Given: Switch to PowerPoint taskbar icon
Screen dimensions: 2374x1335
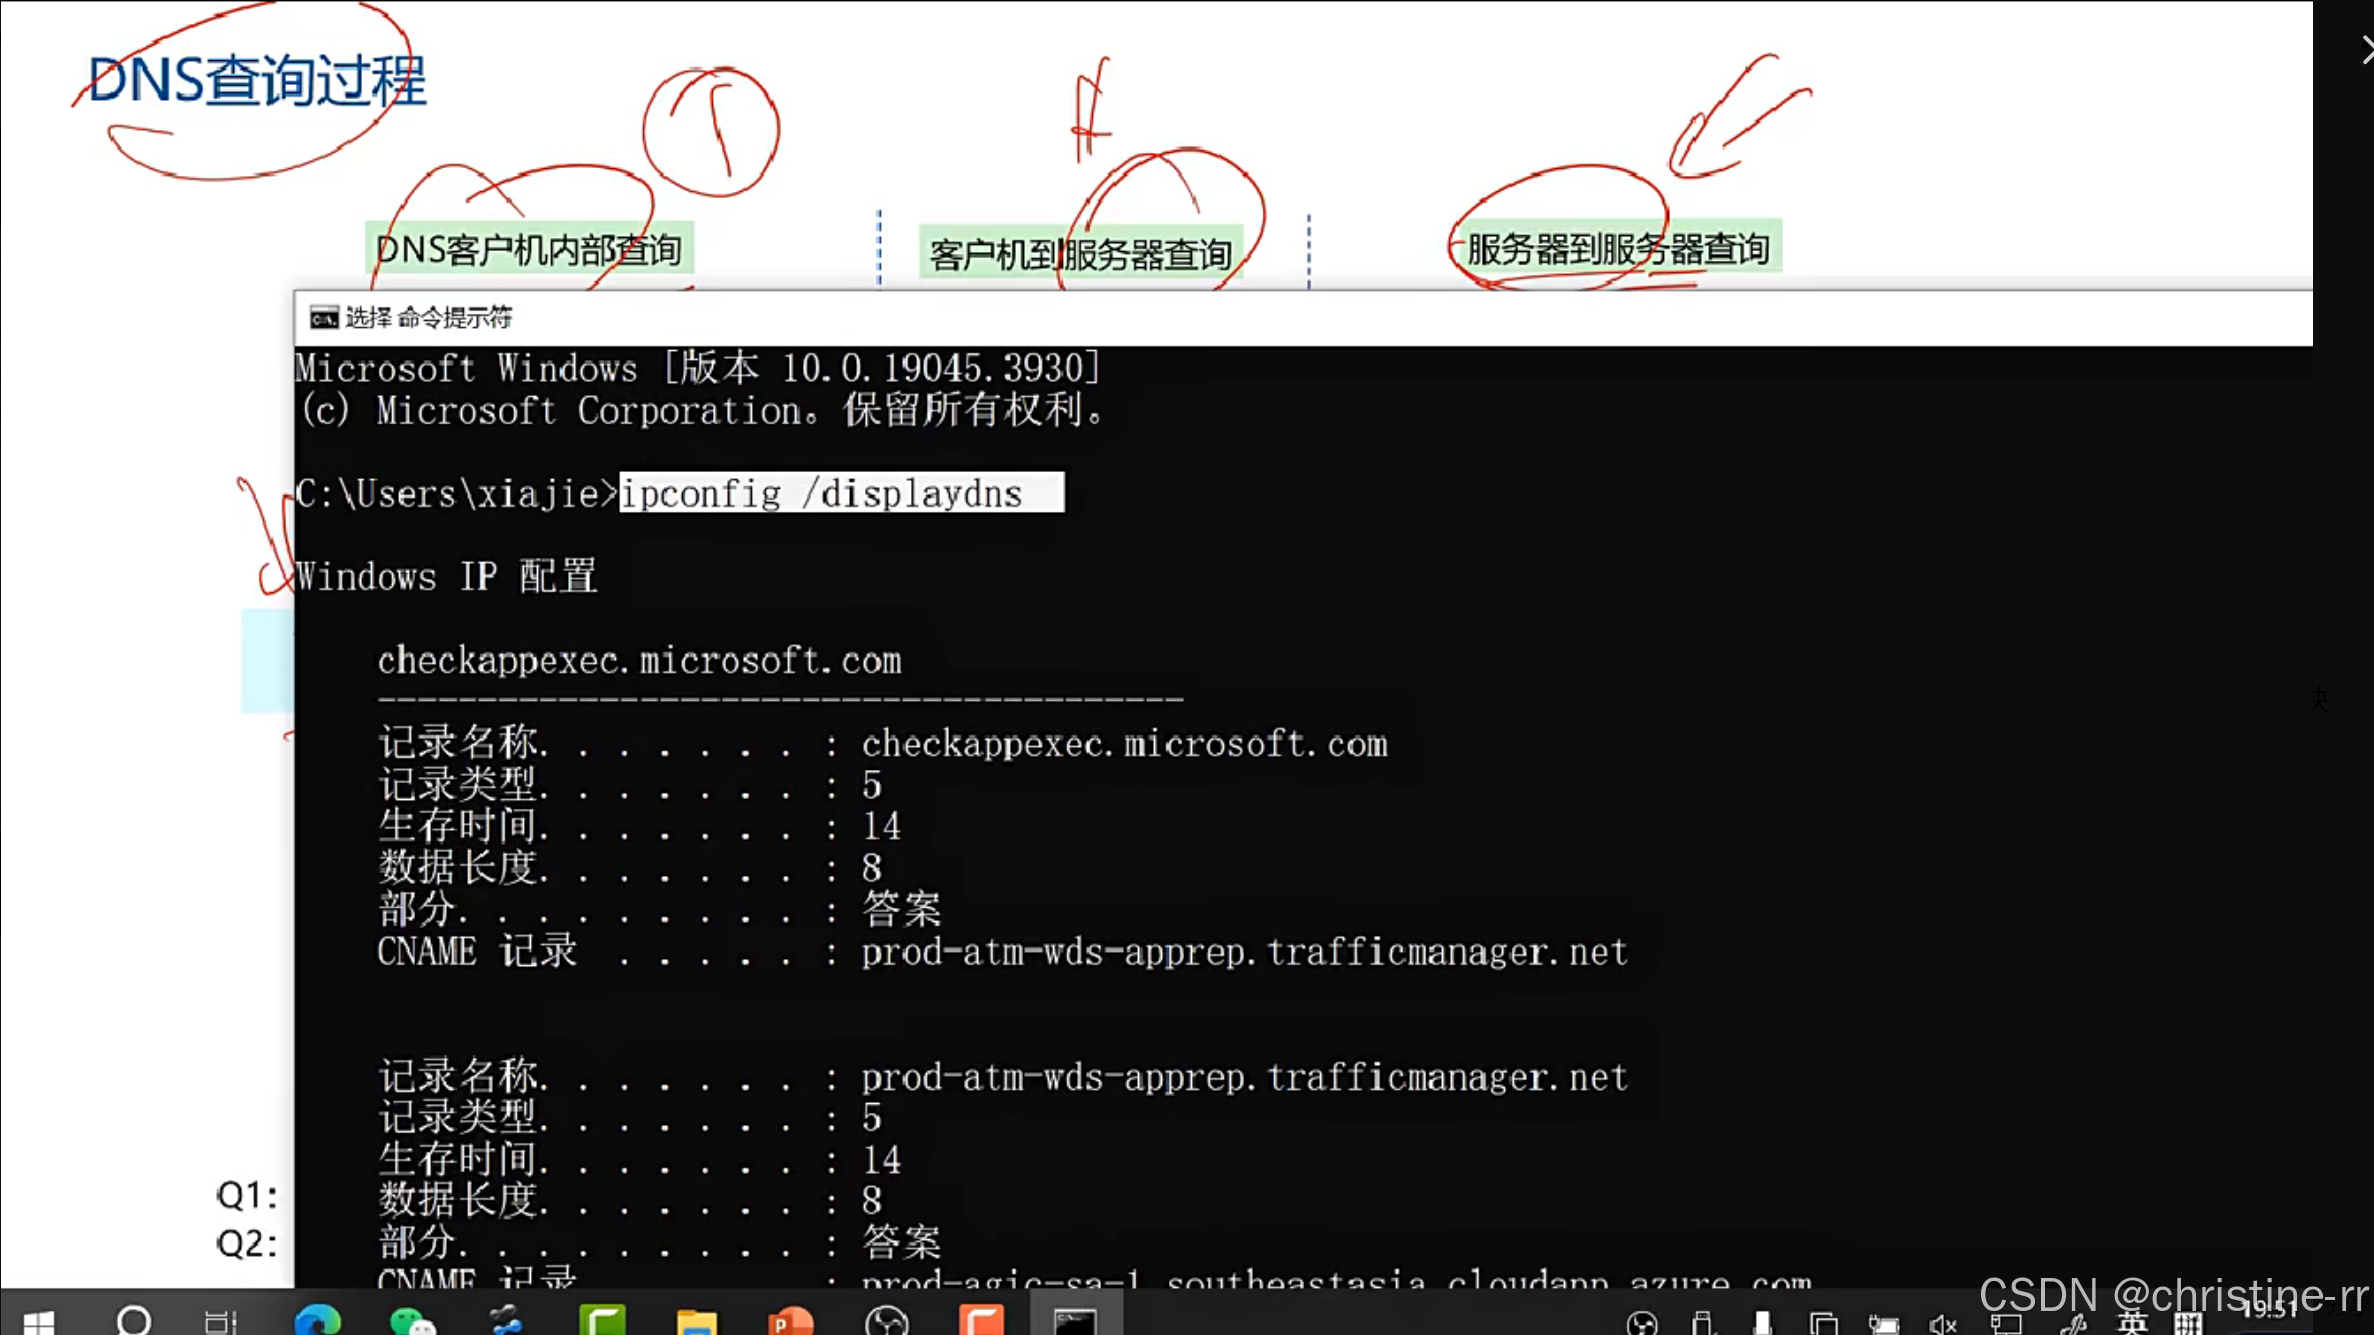Looking at the screenshot, I should coord(790,1322).
